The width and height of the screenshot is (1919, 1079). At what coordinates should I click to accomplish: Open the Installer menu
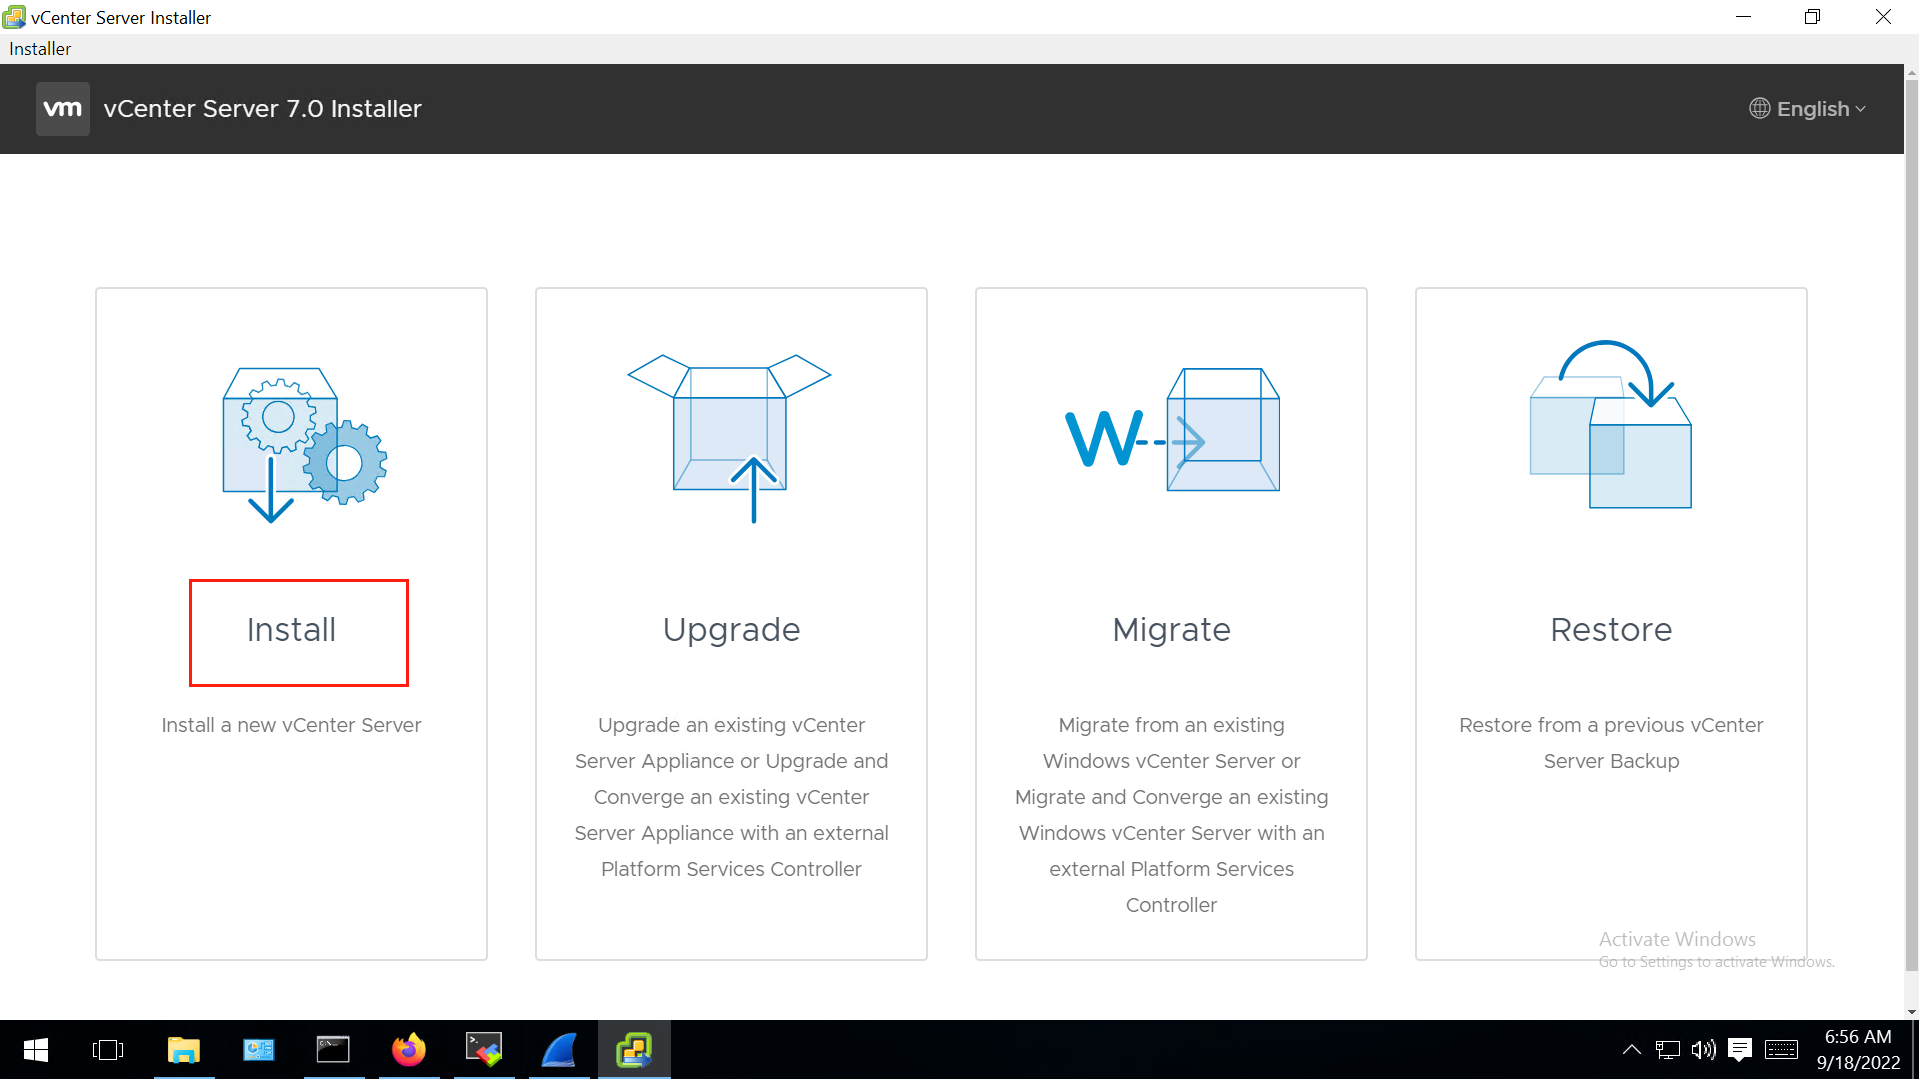[40, 48]
